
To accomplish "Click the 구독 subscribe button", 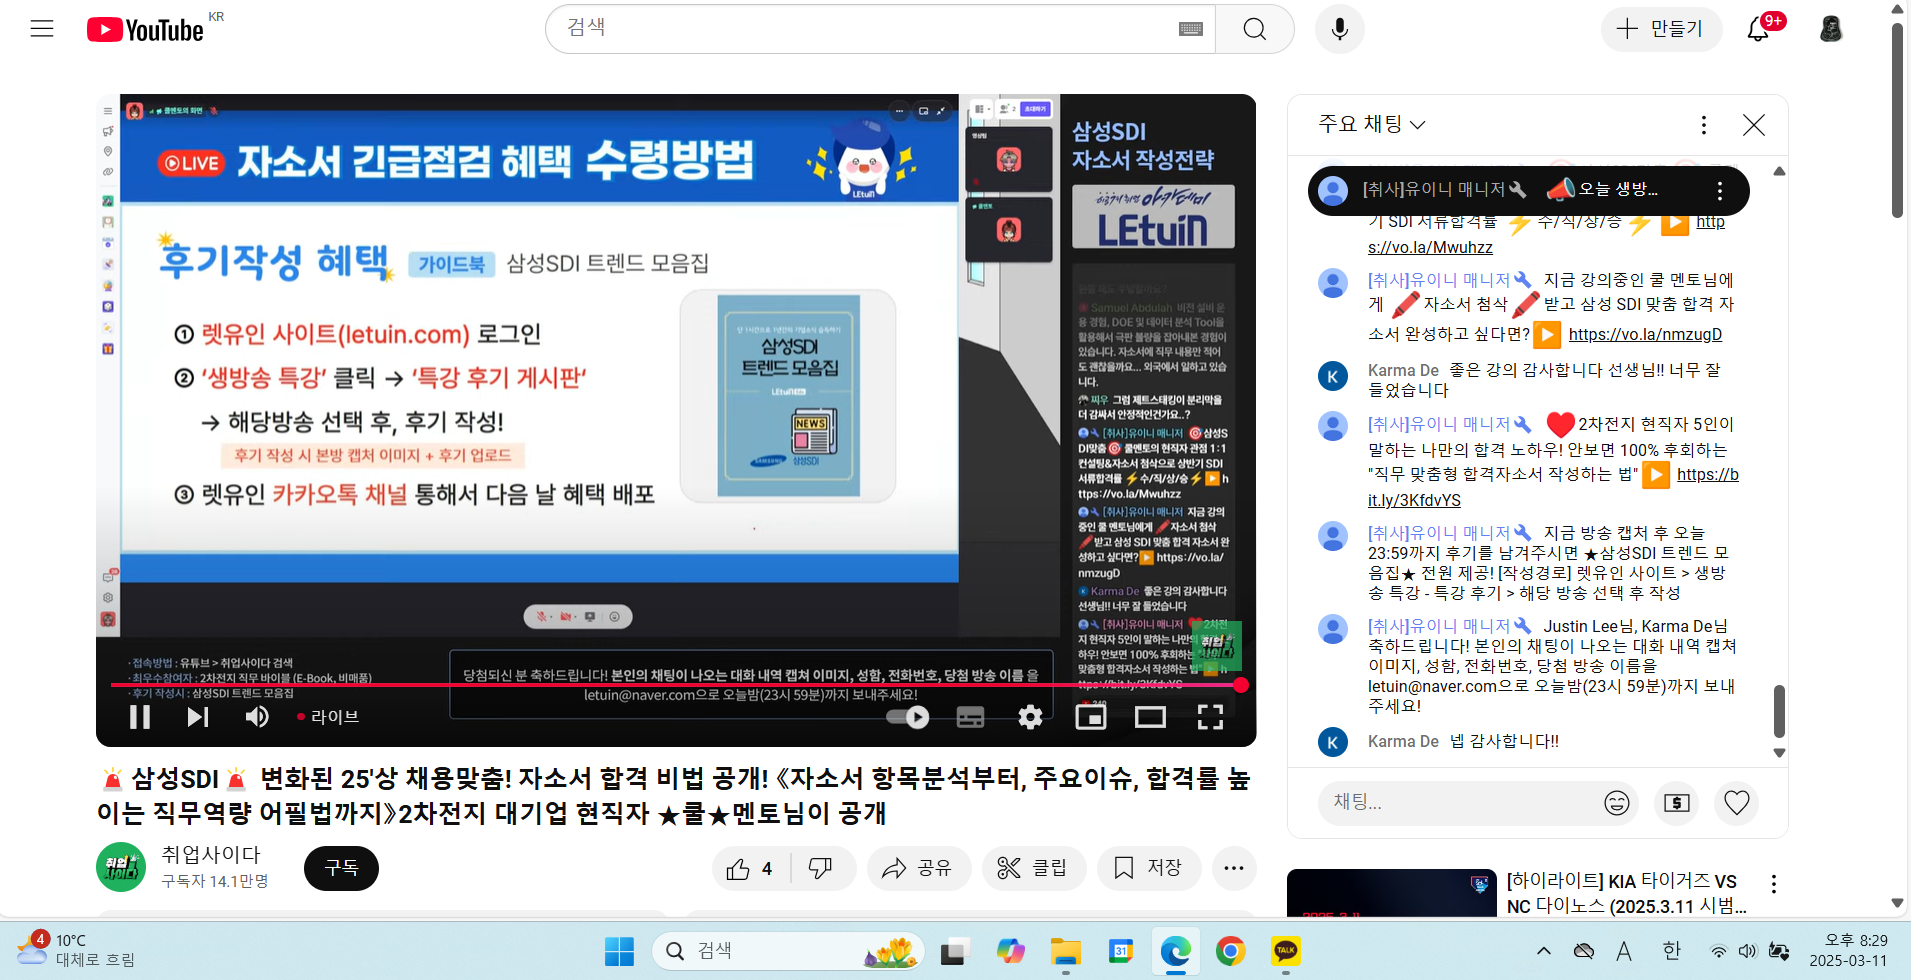I will click(x=341, y=868).
